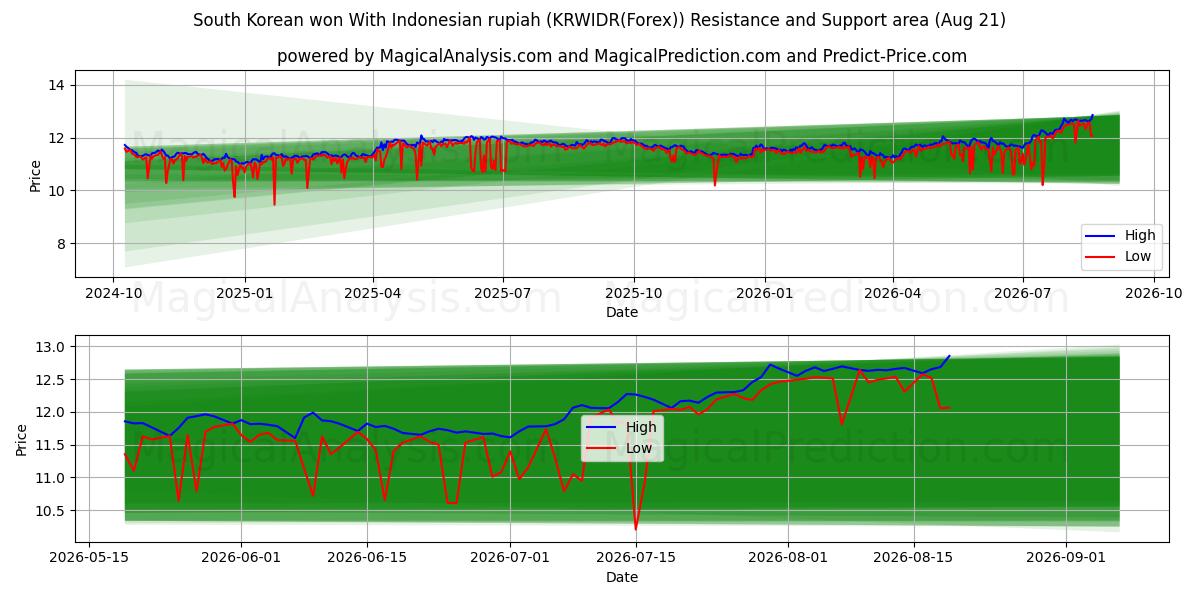Click the 2026-04 tick label on upper chart
This screenshot has height=600, width=1200.
[x=892, y=294]
